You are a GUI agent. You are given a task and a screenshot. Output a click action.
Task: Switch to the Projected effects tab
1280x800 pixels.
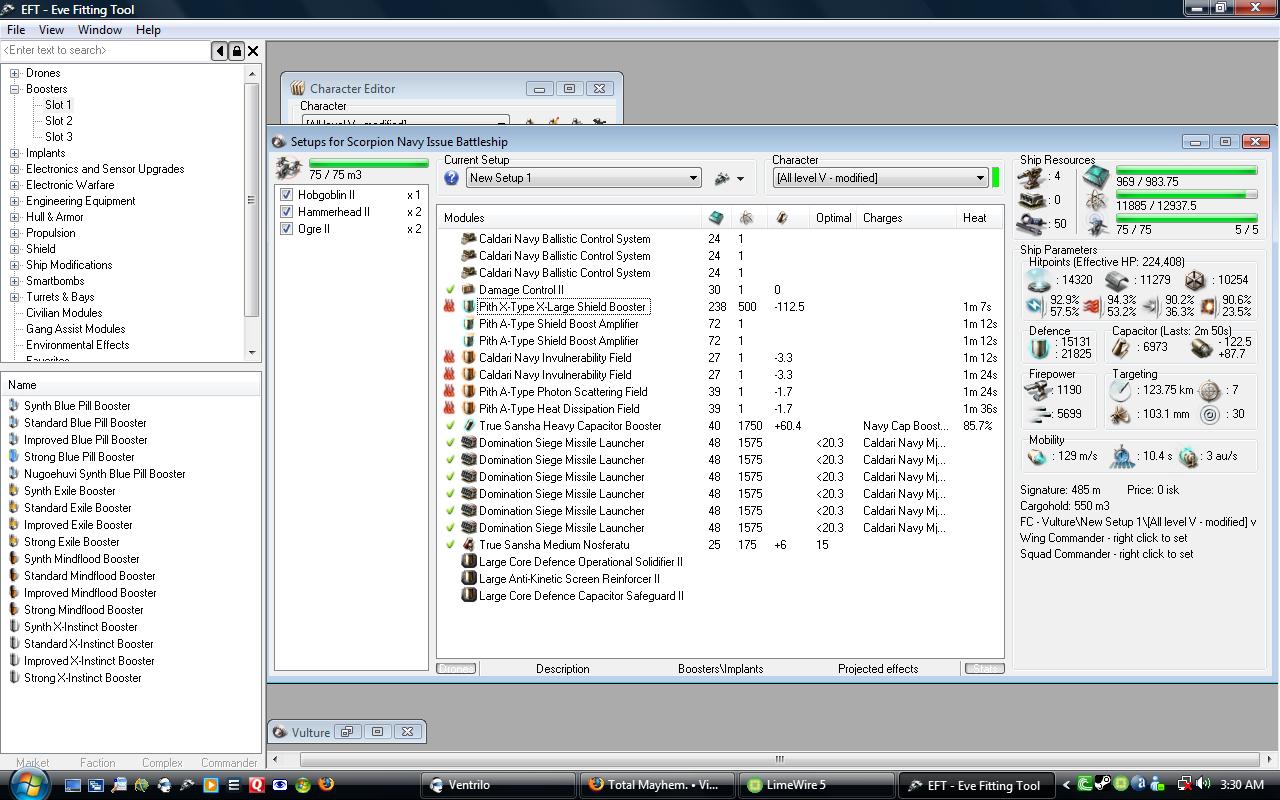(x=878, y=669)
